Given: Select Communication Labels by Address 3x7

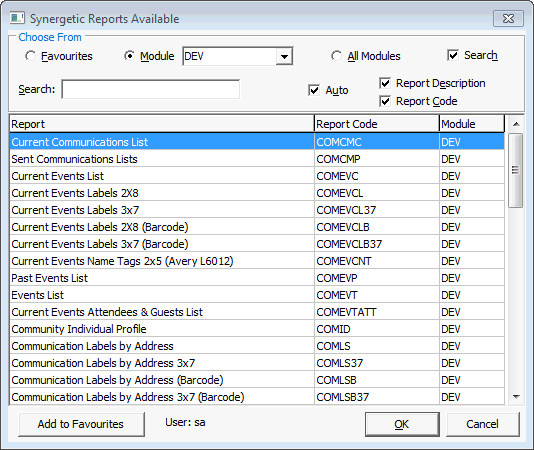Looking at the screenshot, I should (x=162, y=363).
